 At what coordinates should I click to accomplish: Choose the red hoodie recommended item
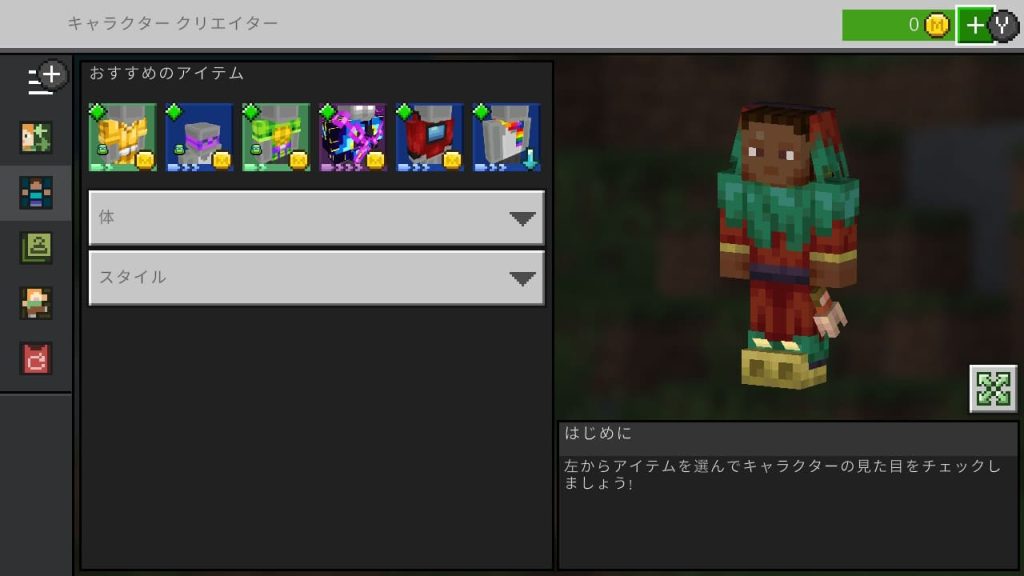pyautogui.click(x=429, y=137)
